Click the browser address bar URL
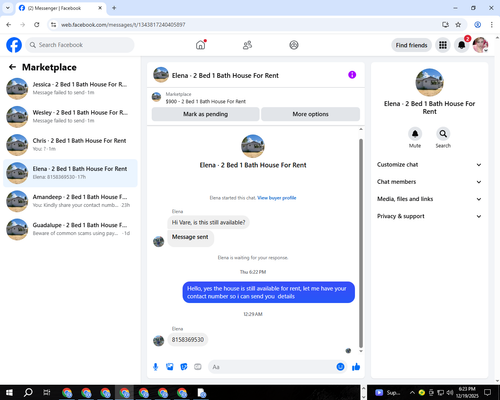The width and height of the screenshot is (500, 400). [123, 25]
